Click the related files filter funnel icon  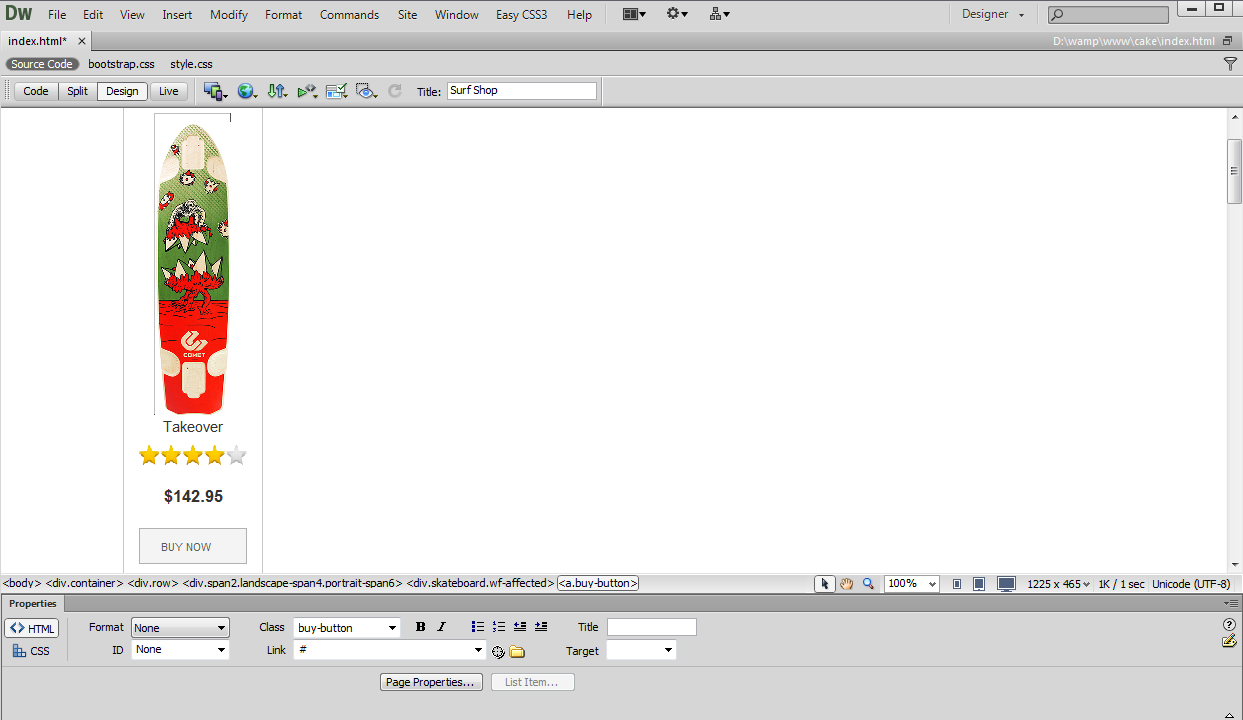(1230, 64)
